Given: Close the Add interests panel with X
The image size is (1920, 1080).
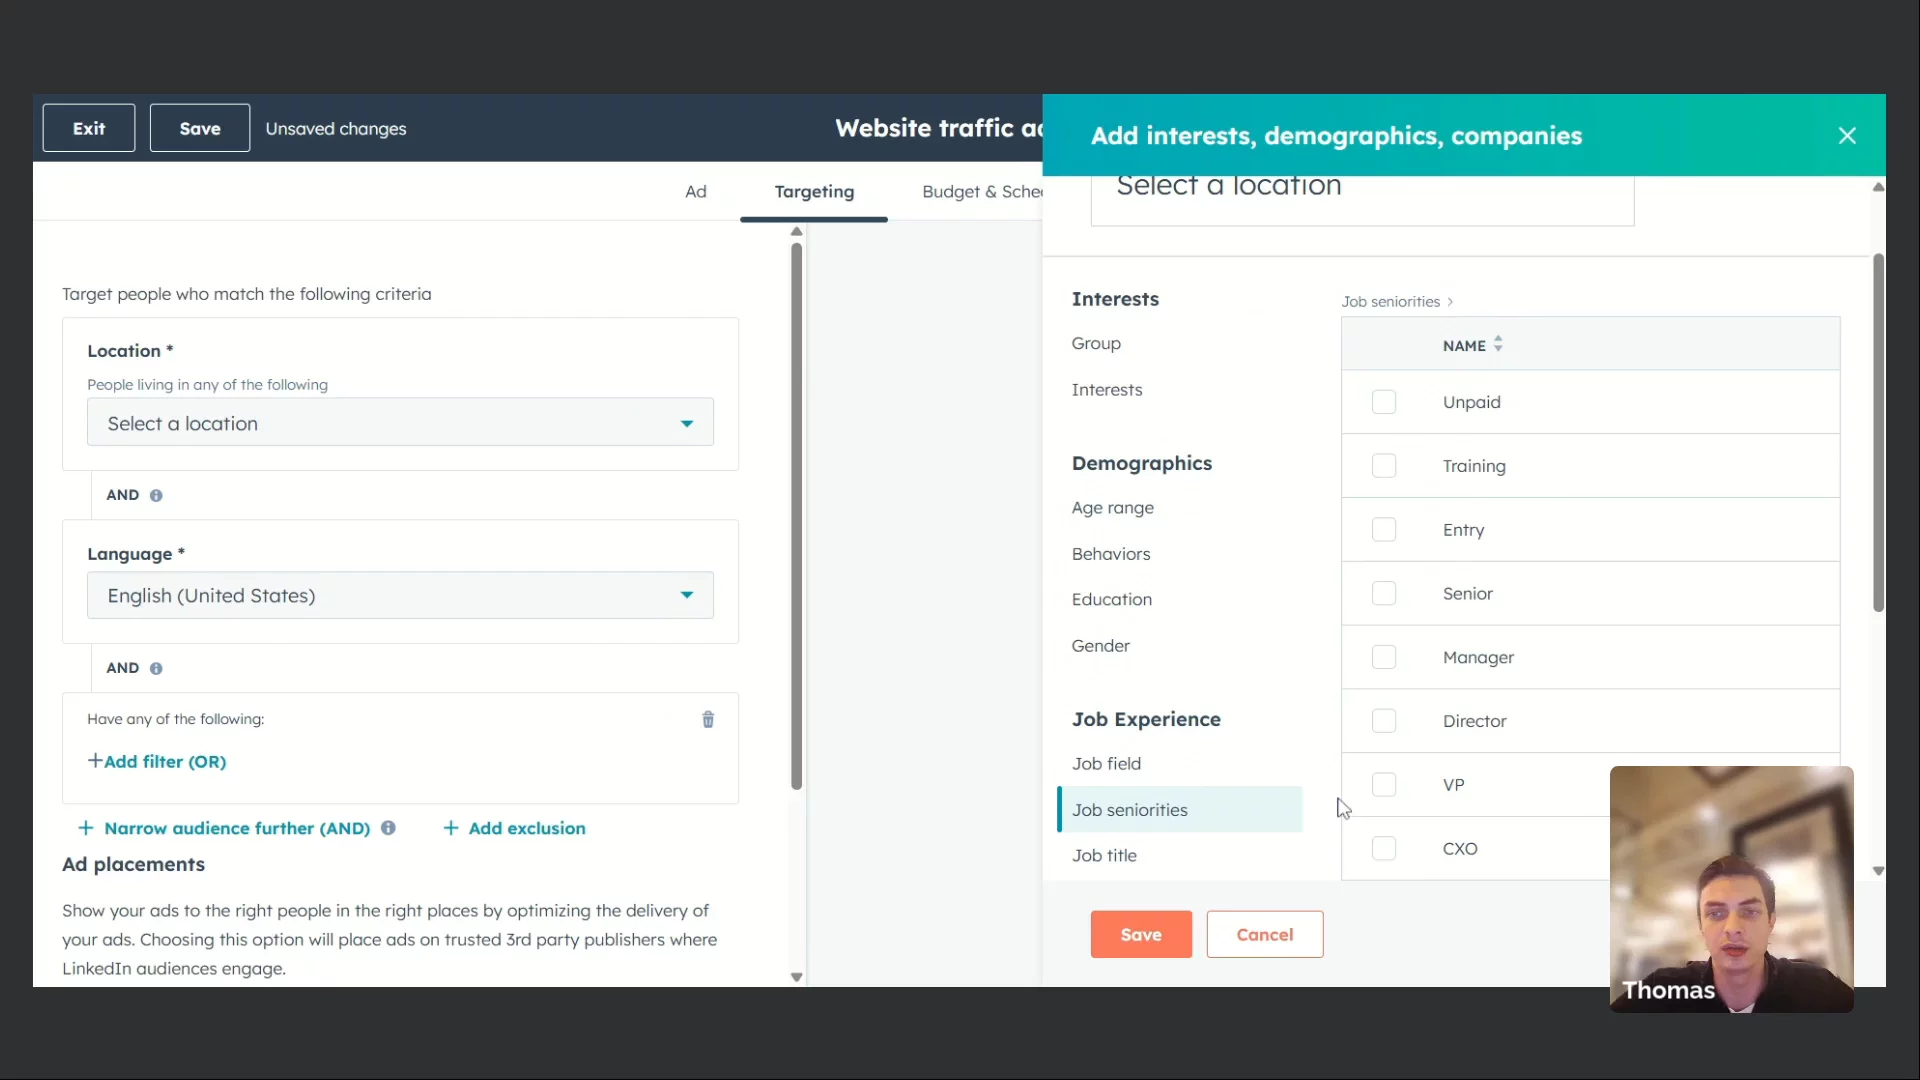Looking at the screenshot, I should 1846,136.
